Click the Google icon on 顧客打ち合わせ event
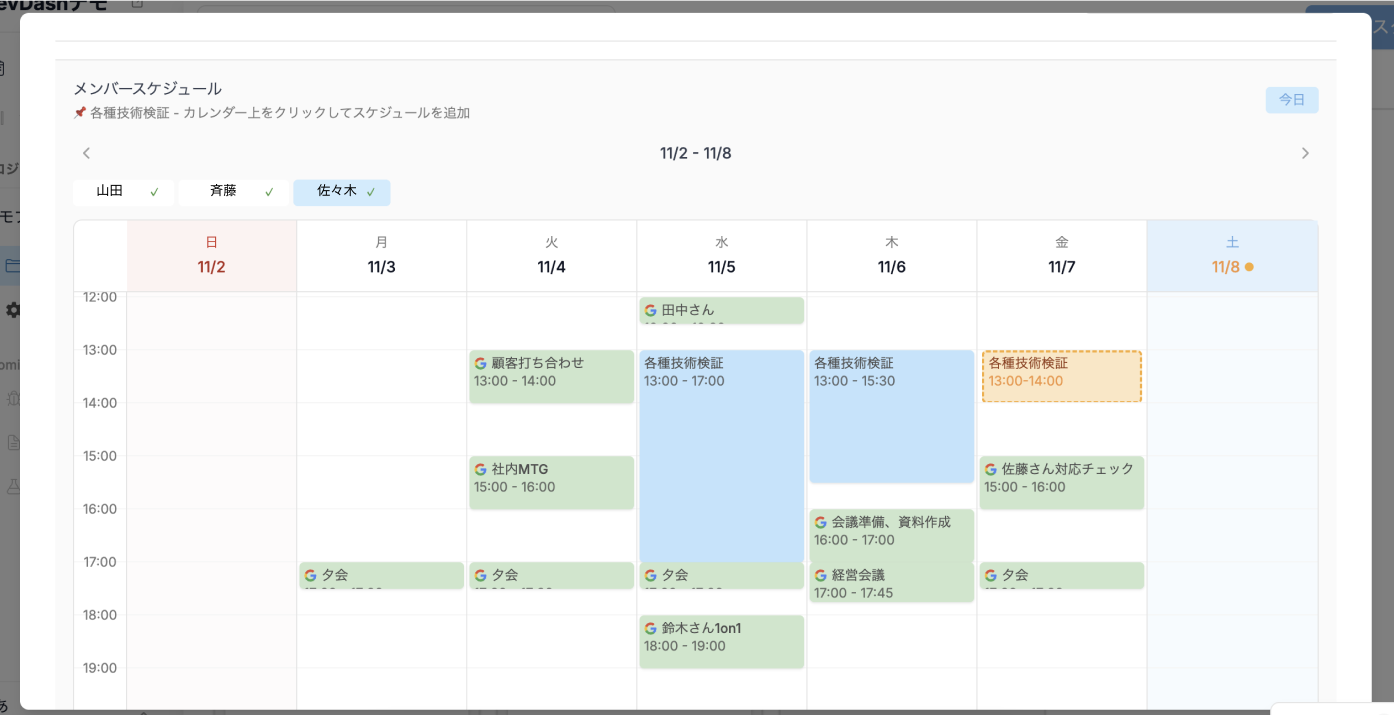Image resolution: width=1394 pixels, height=715 pixels. click(480, 363)
